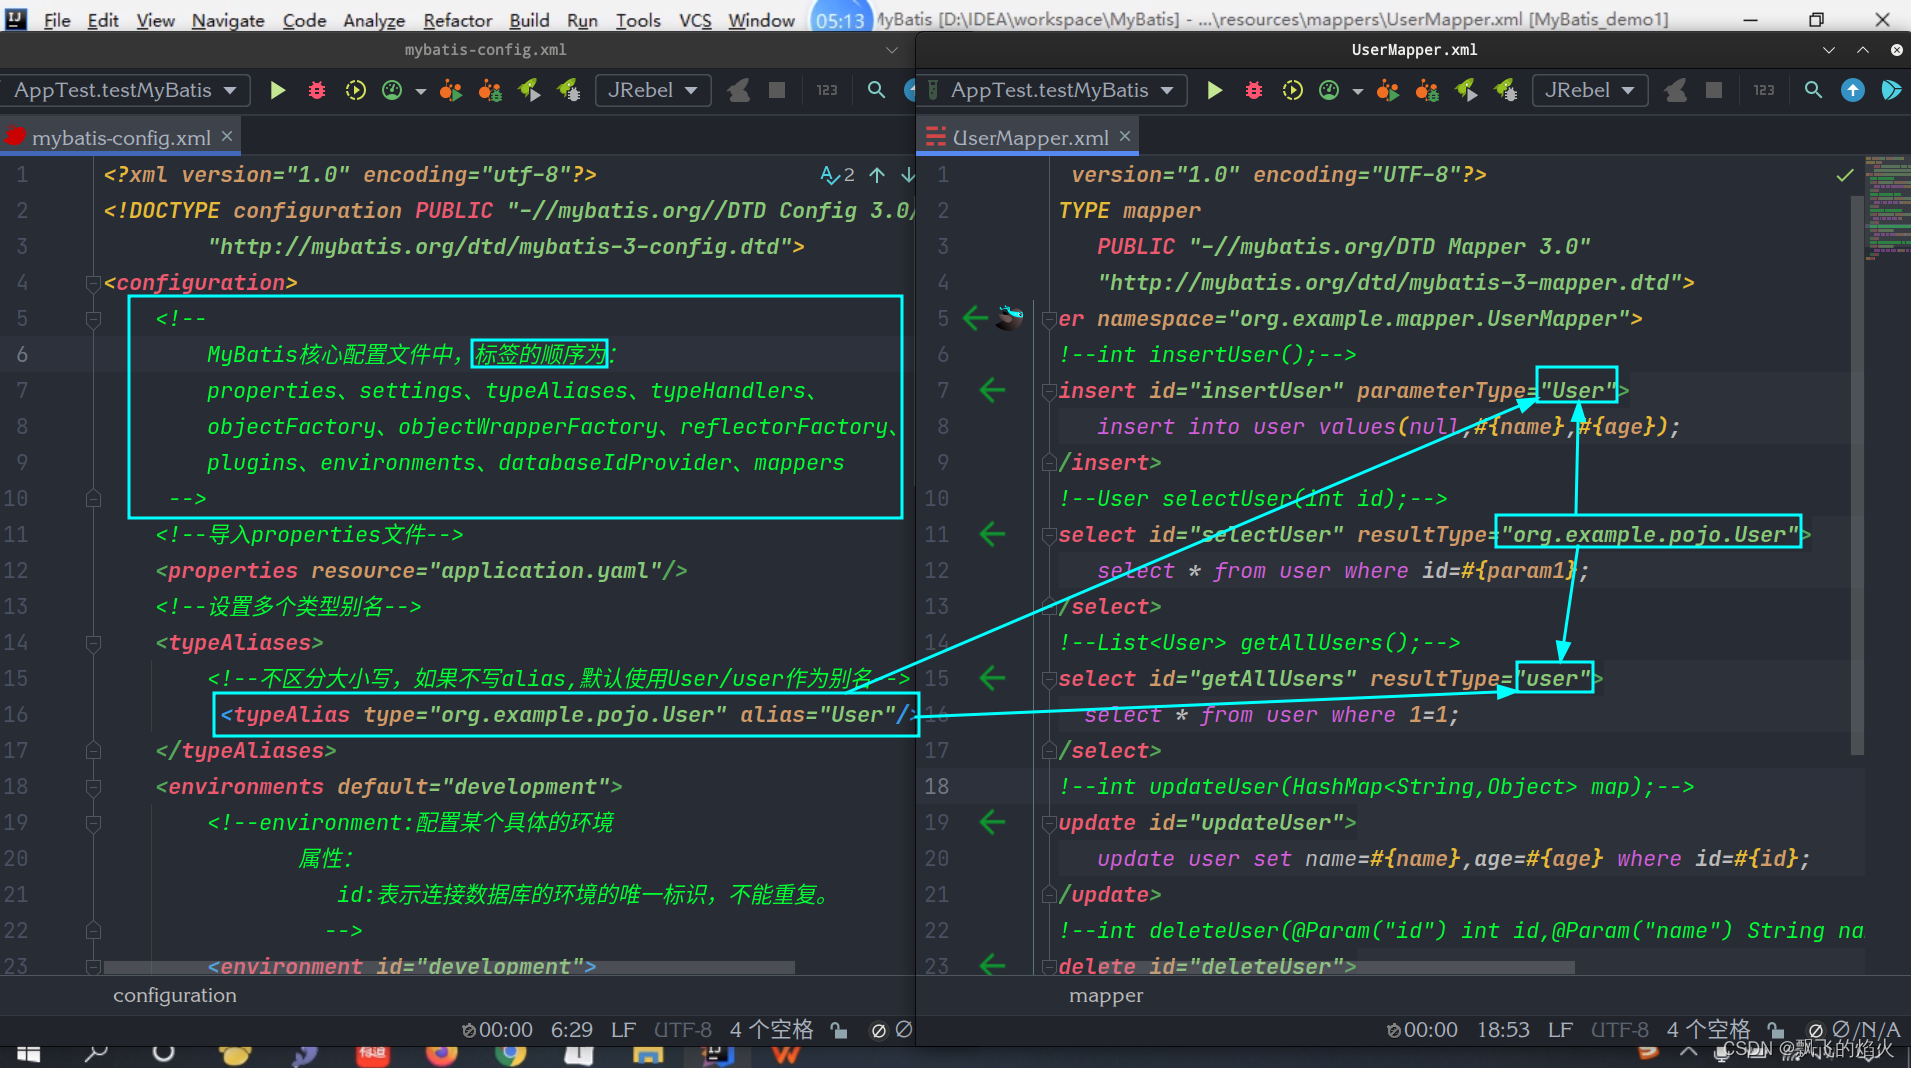Open the Windows Start button

coord(28,1055)
